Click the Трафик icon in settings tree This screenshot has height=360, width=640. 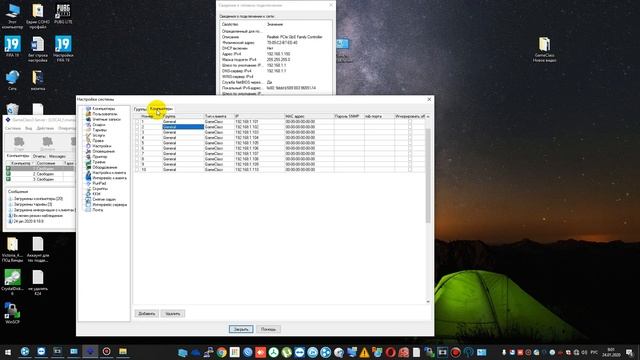88,162
